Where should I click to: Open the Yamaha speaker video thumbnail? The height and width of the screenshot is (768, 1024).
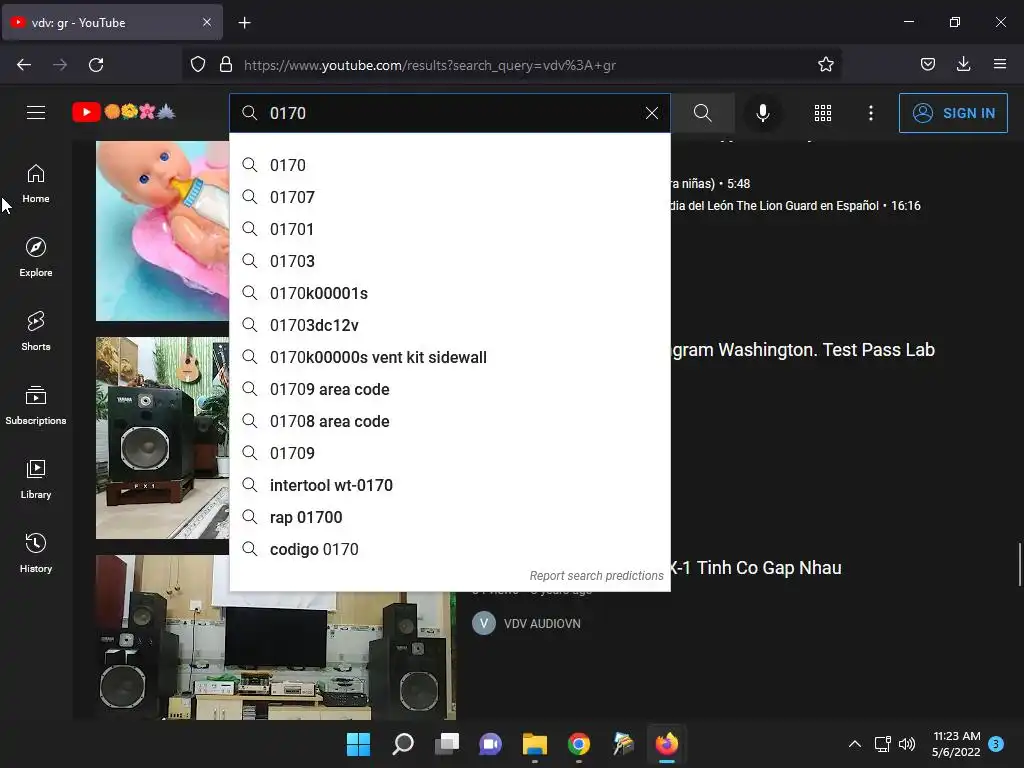pyautogui.click(x=163, y=438)
